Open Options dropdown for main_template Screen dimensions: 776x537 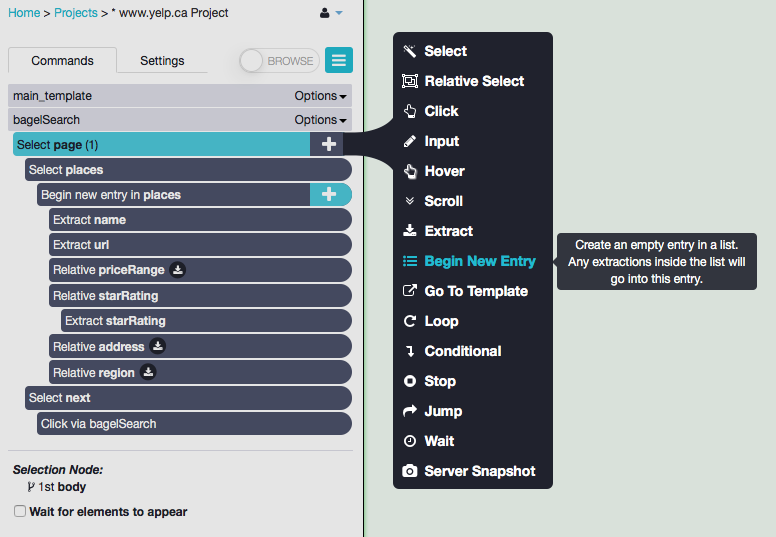click(320, 96)
